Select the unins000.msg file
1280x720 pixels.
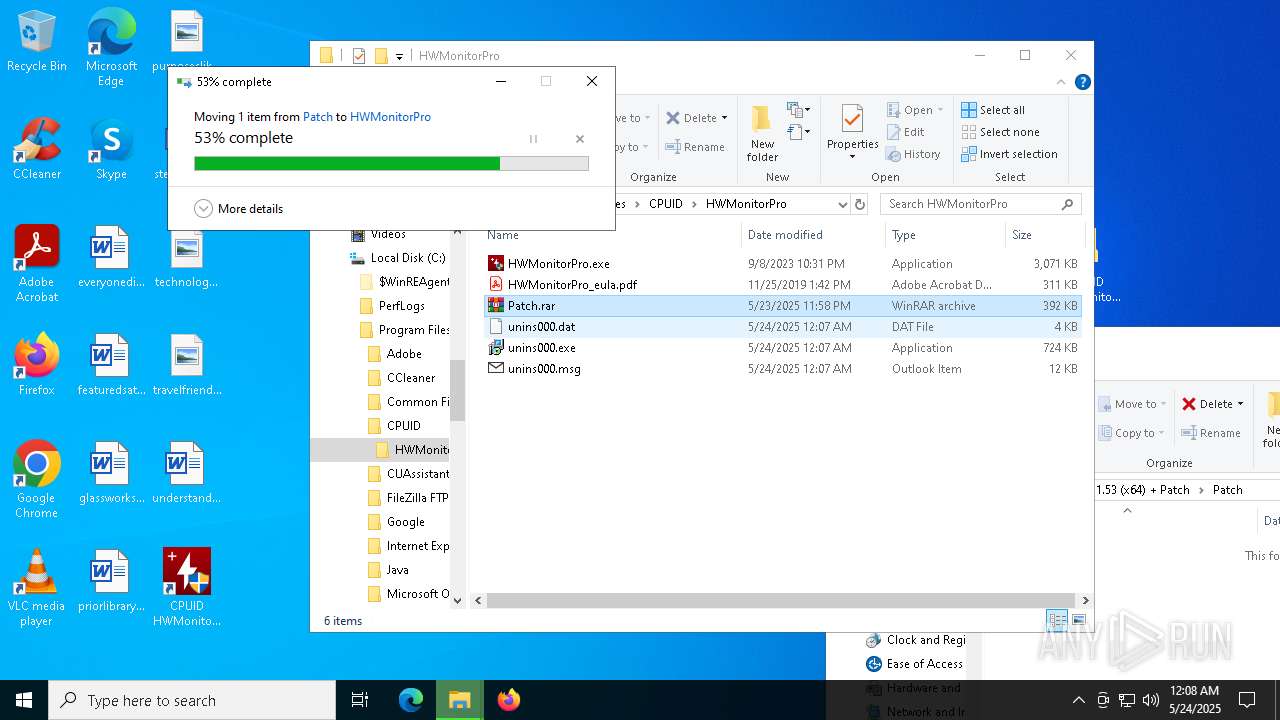pyautogui.click(x=783, y=369)
